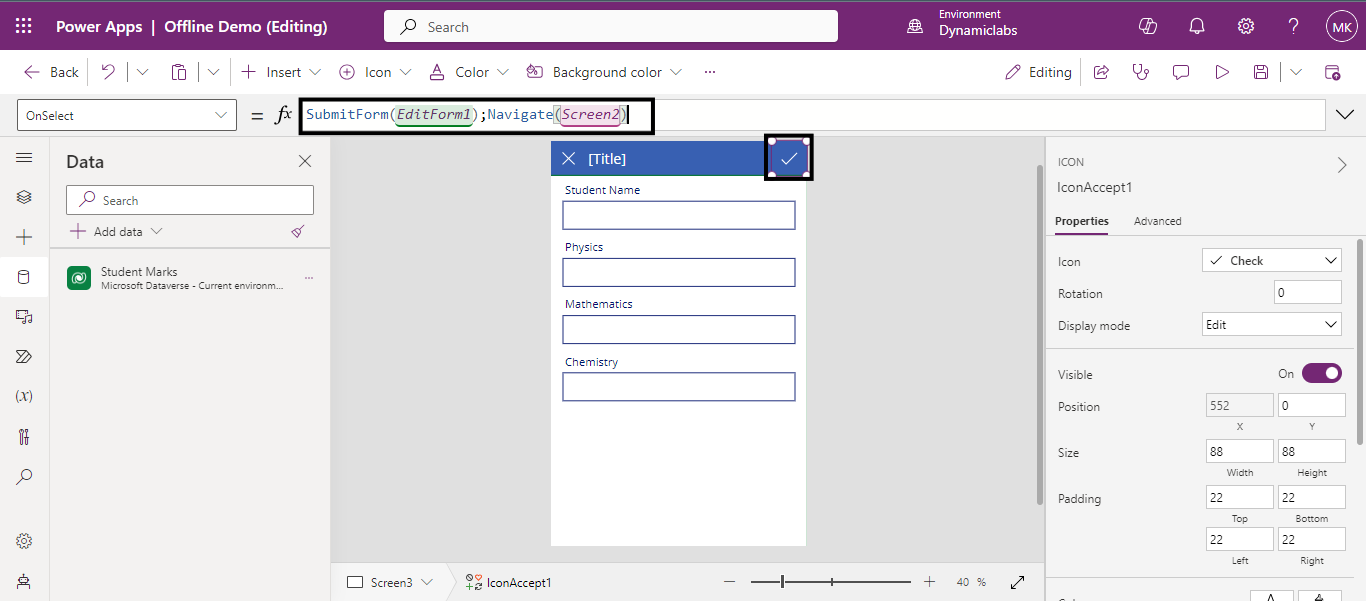This screenshot has width=1366, height=601.
Task: Click the Undo icon in toolbar
Action: click(108, 72)
